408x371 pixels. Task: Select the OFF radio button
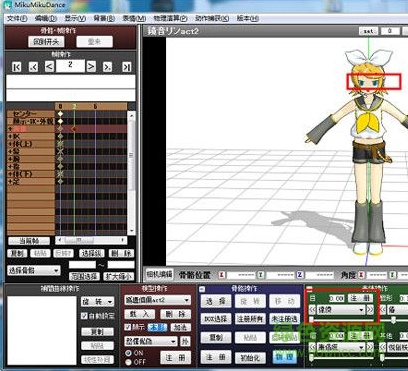128,362
